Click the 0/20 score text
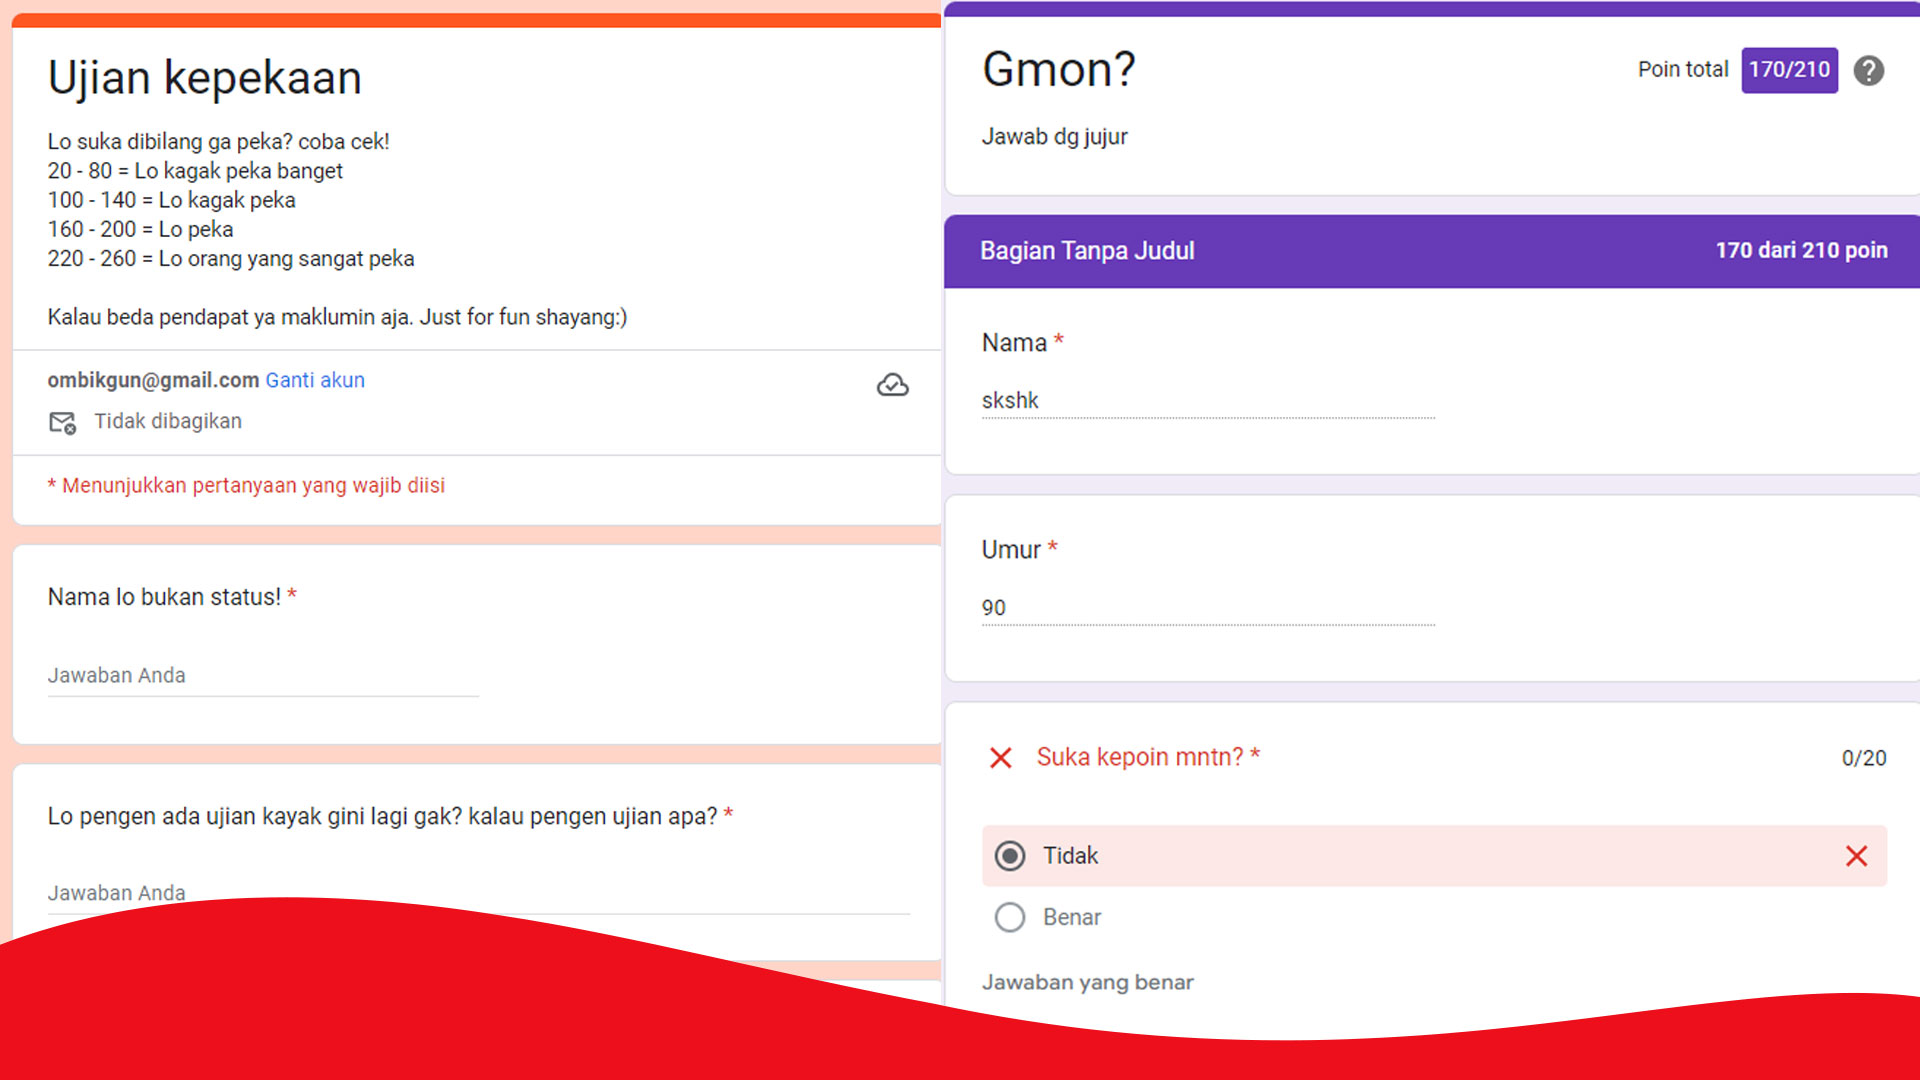 [1864, 758]
